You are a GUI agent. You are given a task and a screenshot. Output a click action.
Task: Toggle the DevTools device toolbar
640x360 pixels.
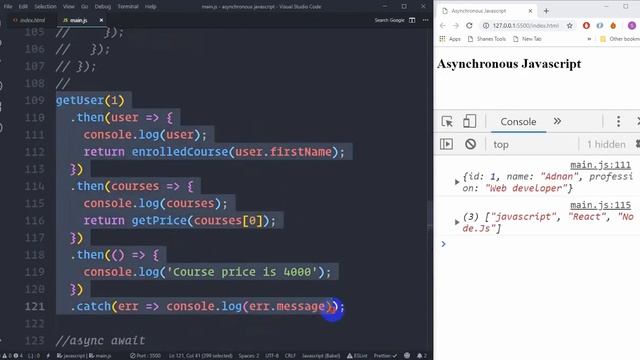point(469,121)
